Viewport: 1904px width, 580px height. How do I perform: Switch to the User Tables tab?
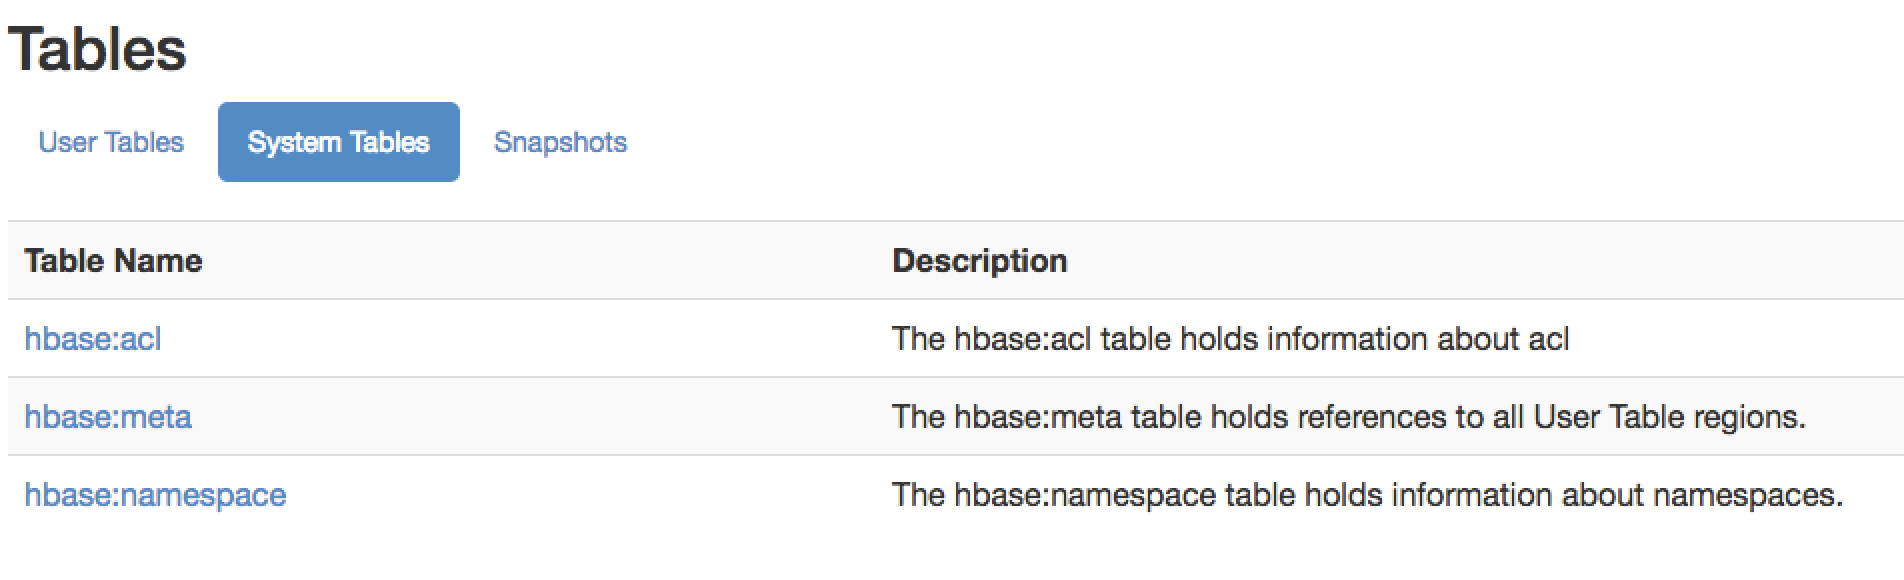[x=111, y=142]
